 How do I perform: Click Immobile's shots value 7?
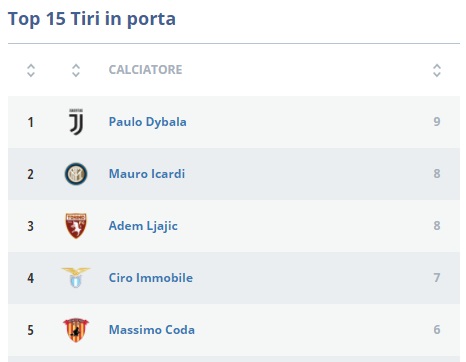click(x=437, y=278)
